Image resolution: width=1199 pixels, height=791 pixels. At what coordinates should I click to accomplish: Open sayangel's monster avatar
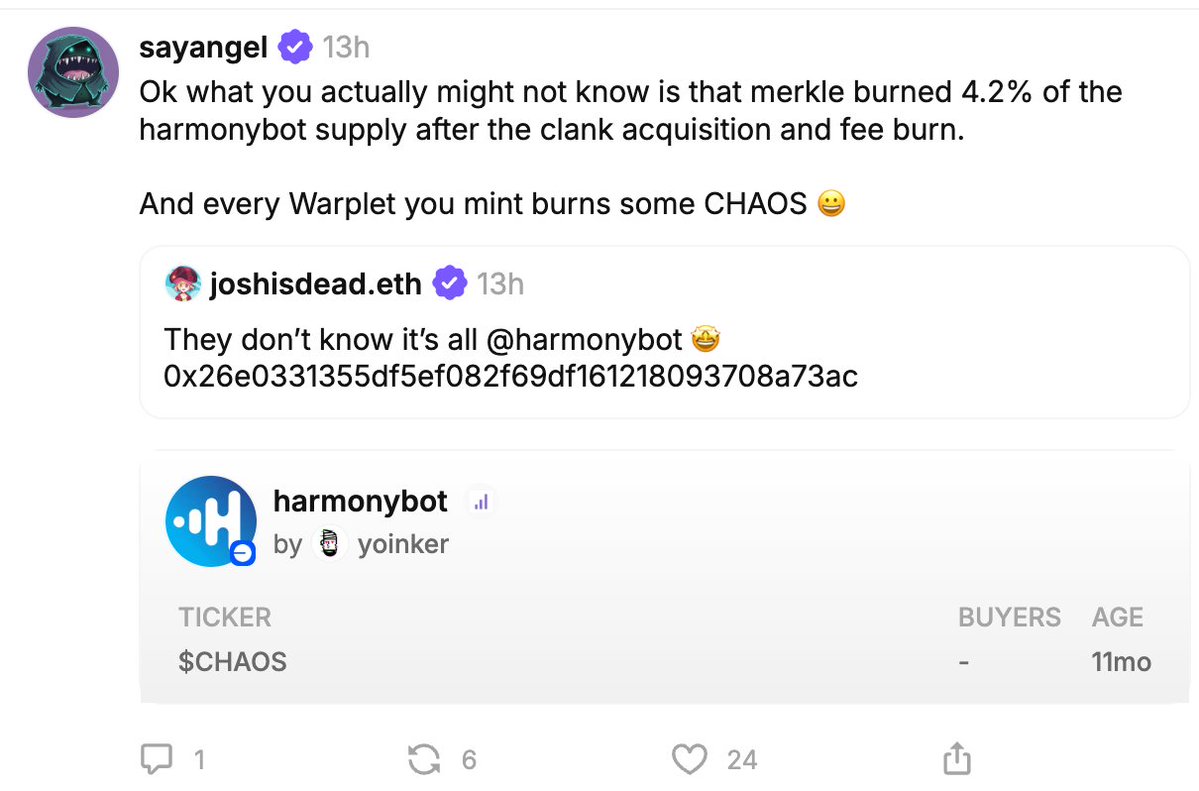click(x=71, y=73)
